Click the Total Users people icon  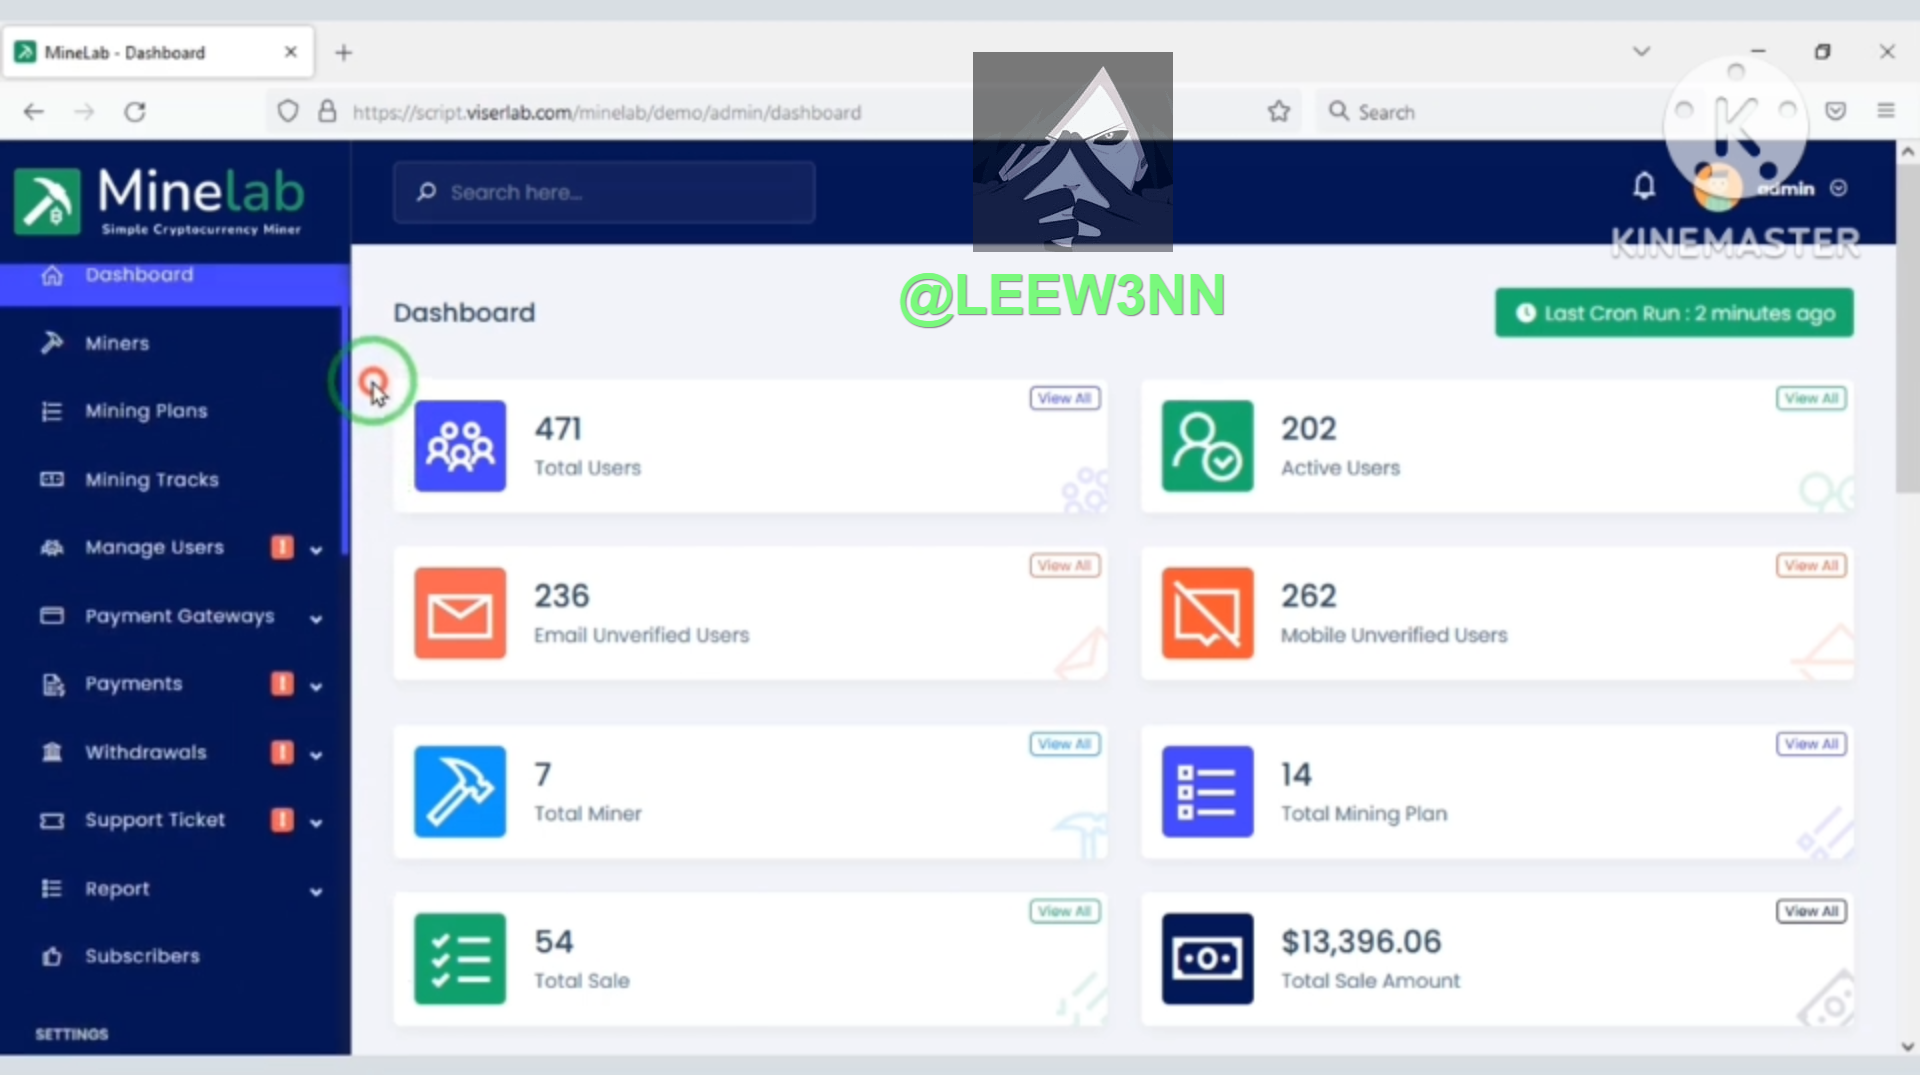[460, 446]
